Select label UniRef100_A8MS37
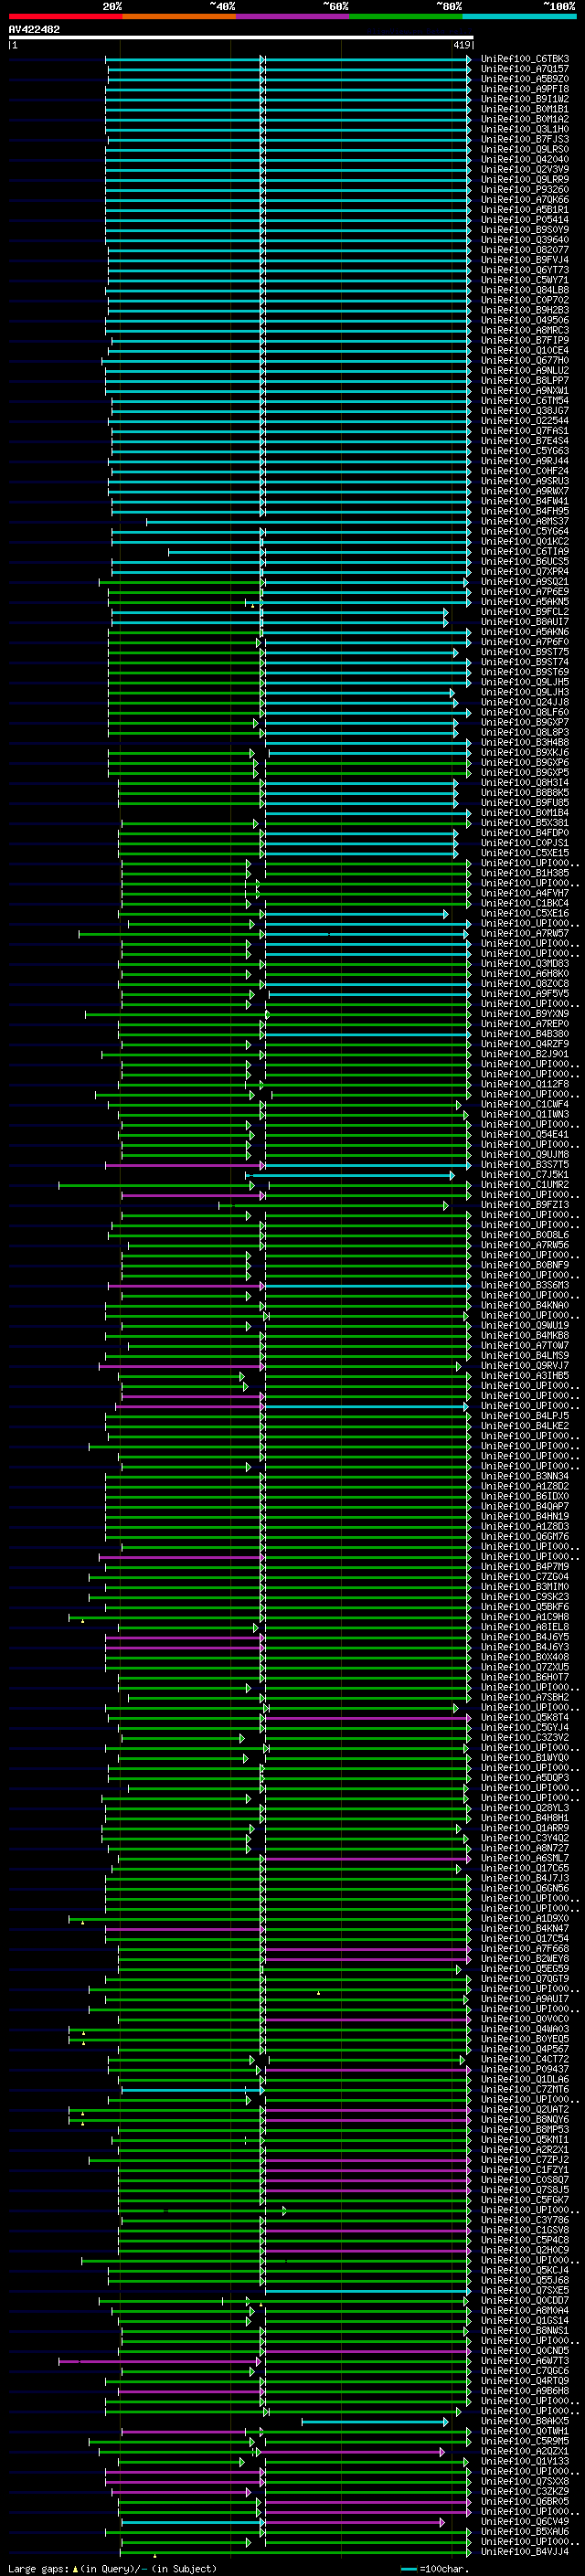Screen dimensions: 585x2576 point(525,522)
